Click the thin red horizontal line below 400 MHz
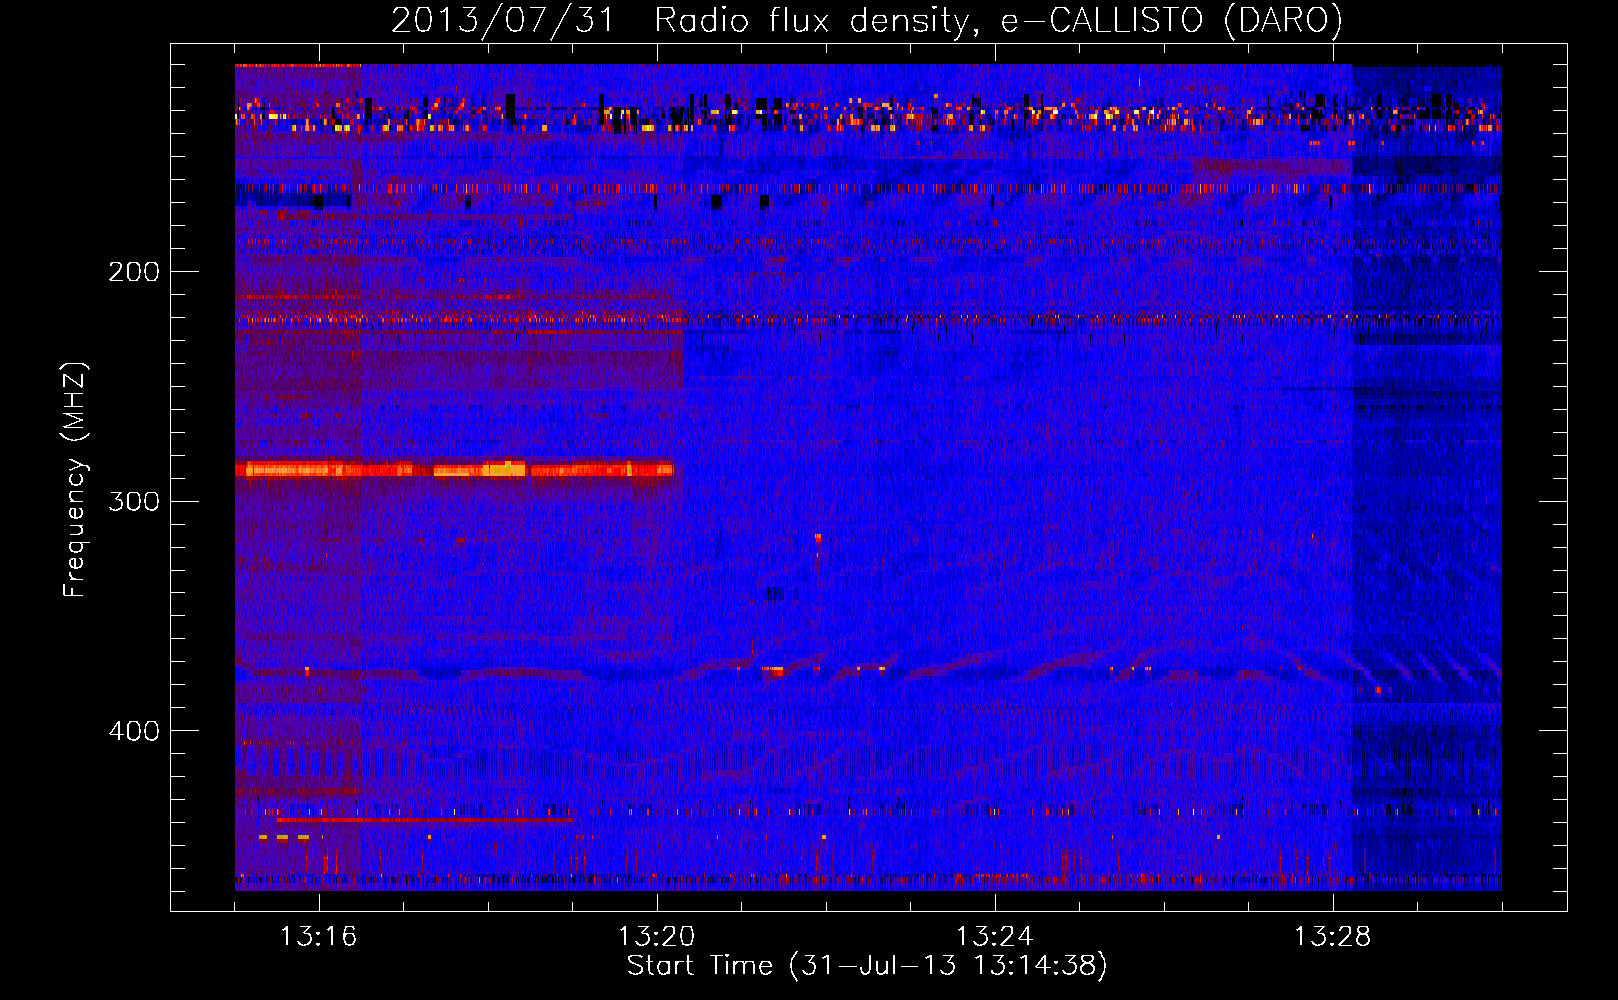 [426, 819]
